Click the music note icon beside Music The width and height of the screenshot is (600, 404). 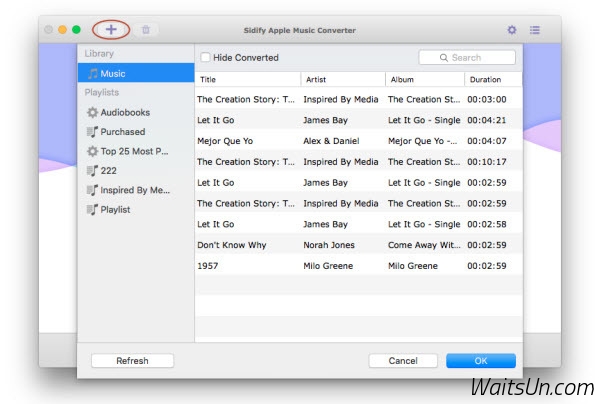[x=92, y=73]
